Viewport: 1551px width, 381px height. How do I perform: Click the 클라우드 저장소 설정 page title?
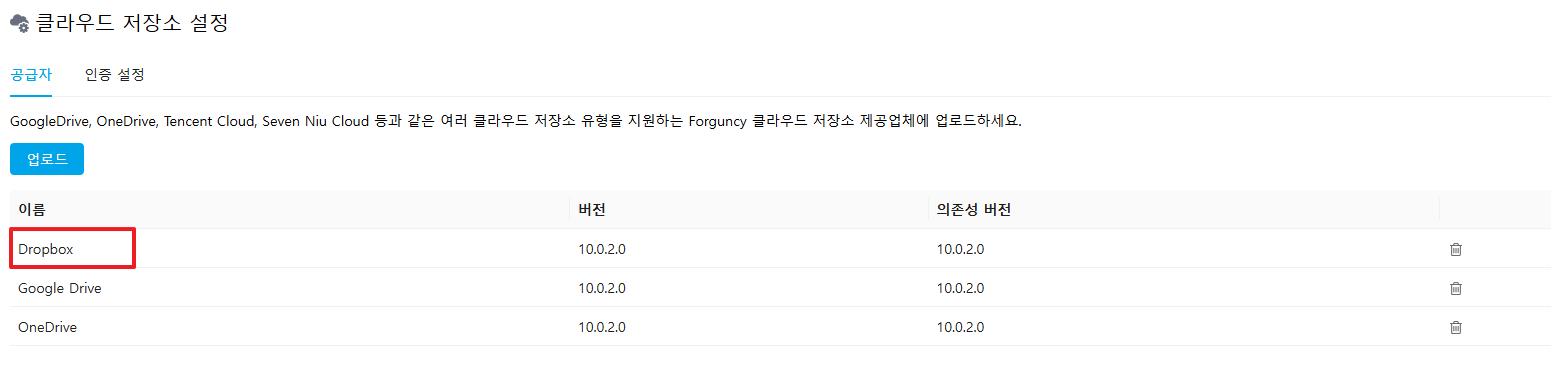[132, 23]
